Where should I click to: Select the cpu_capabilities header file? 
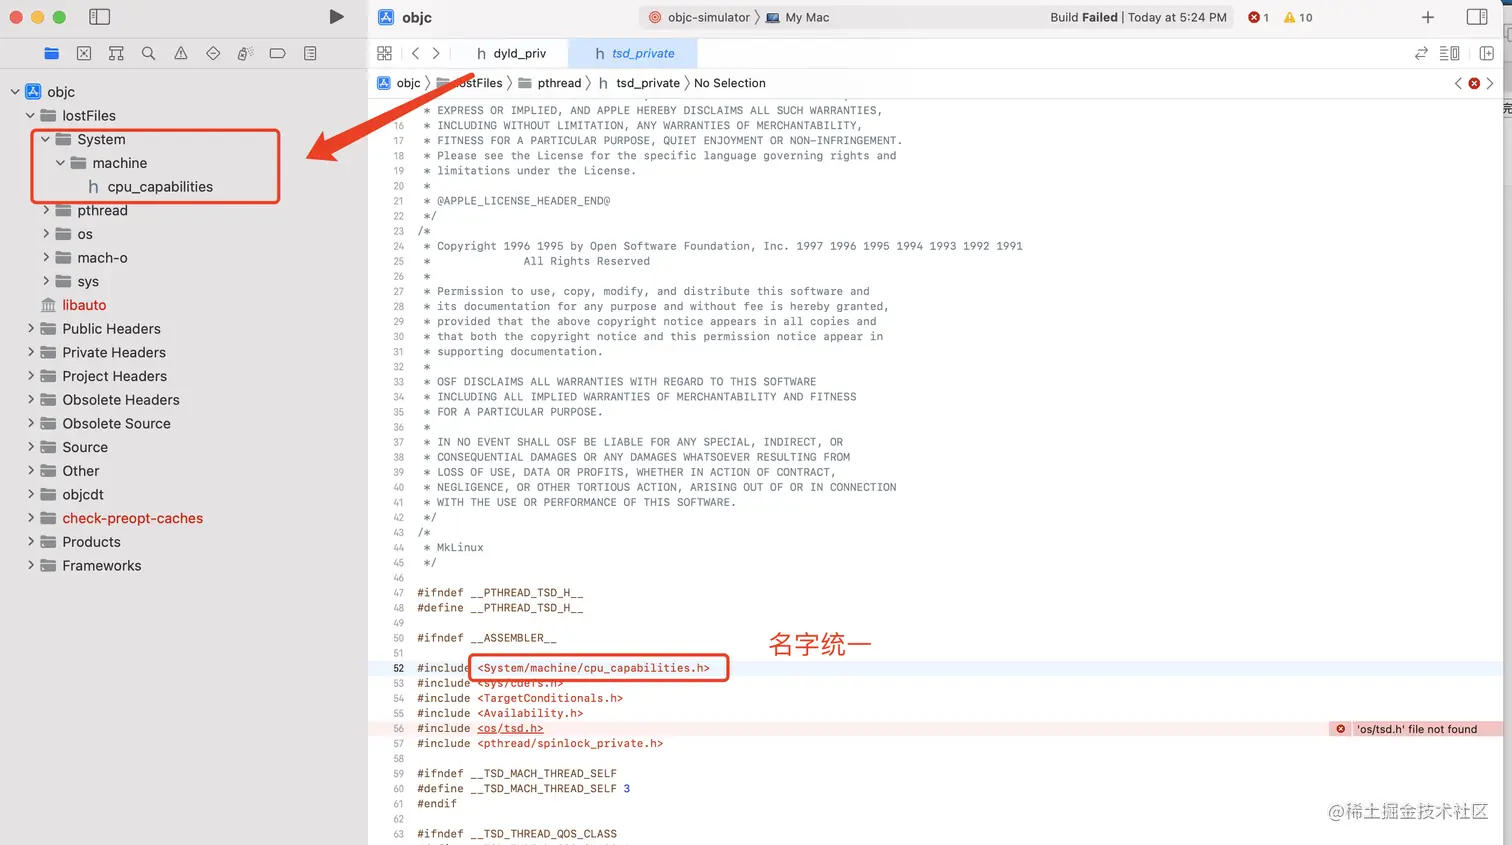point(150,187)
